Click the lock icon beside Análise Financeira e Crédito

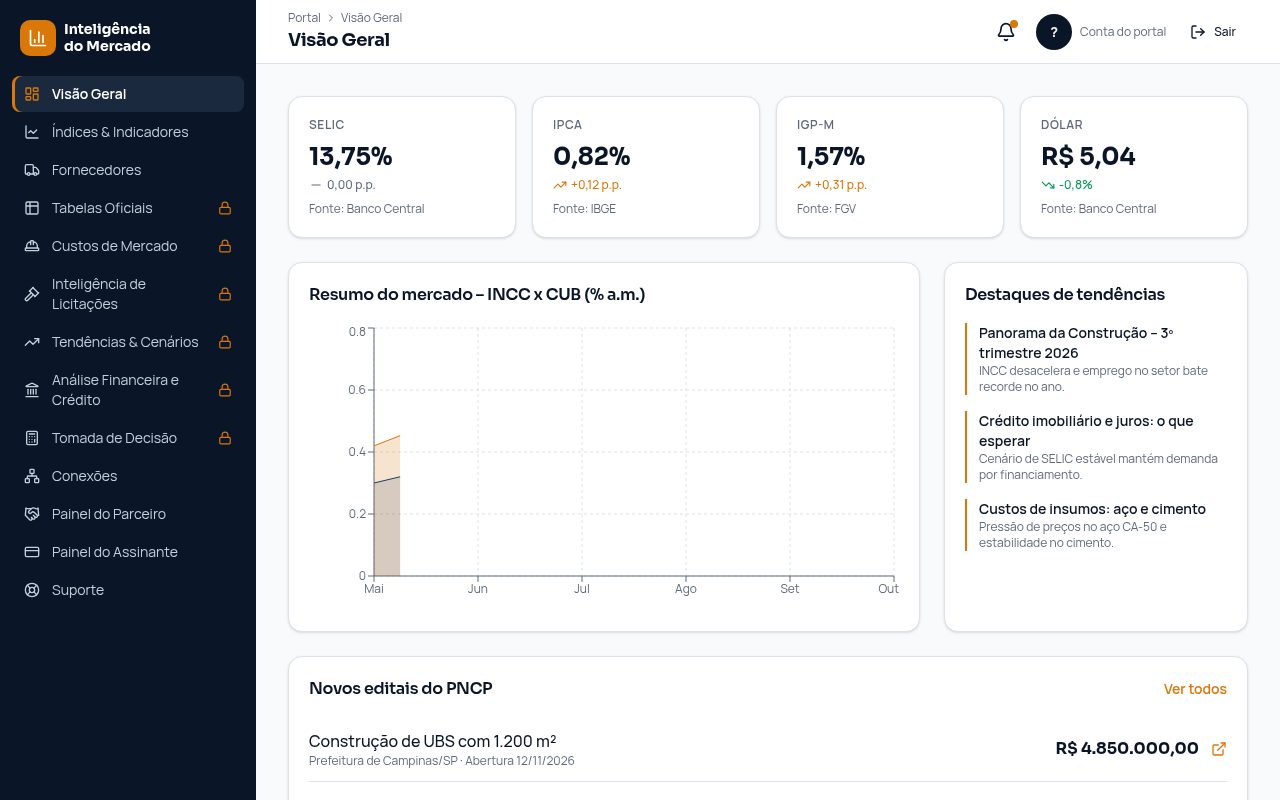coord(225,390)
